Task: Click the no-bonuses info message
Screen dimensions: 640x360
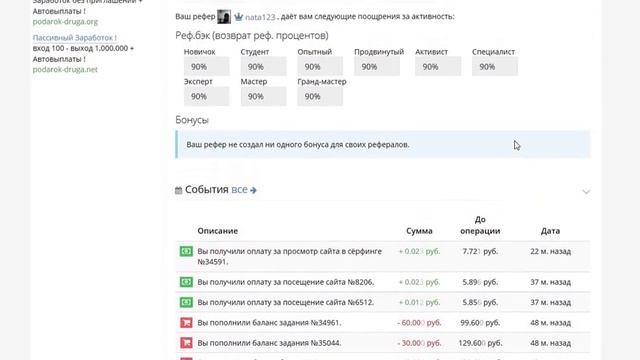Action: click(383, 144)
